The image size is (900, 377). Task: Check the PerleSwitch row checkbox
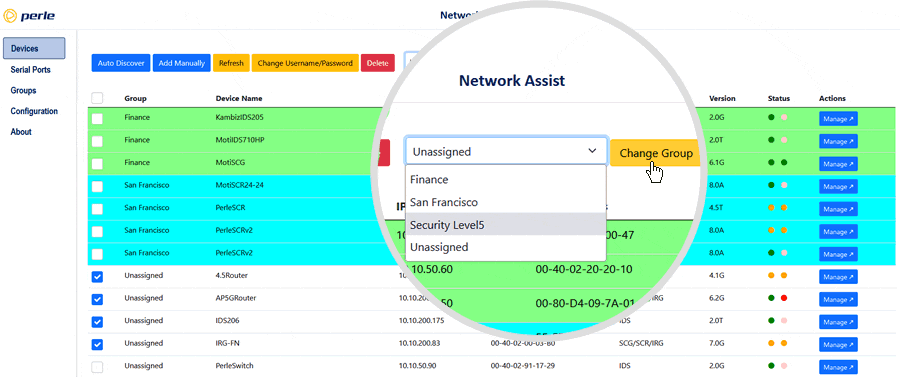click(98, 367)
